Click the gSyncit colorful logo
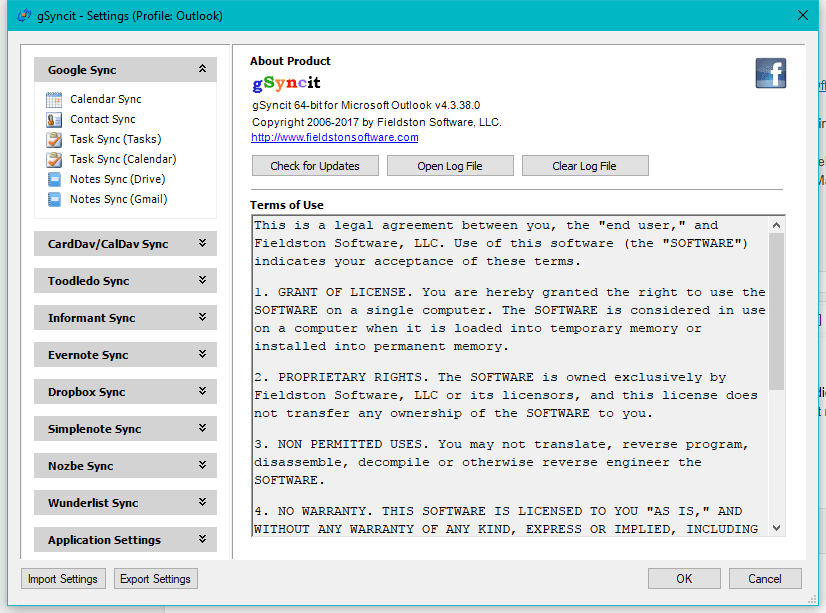 pos(286,83)
